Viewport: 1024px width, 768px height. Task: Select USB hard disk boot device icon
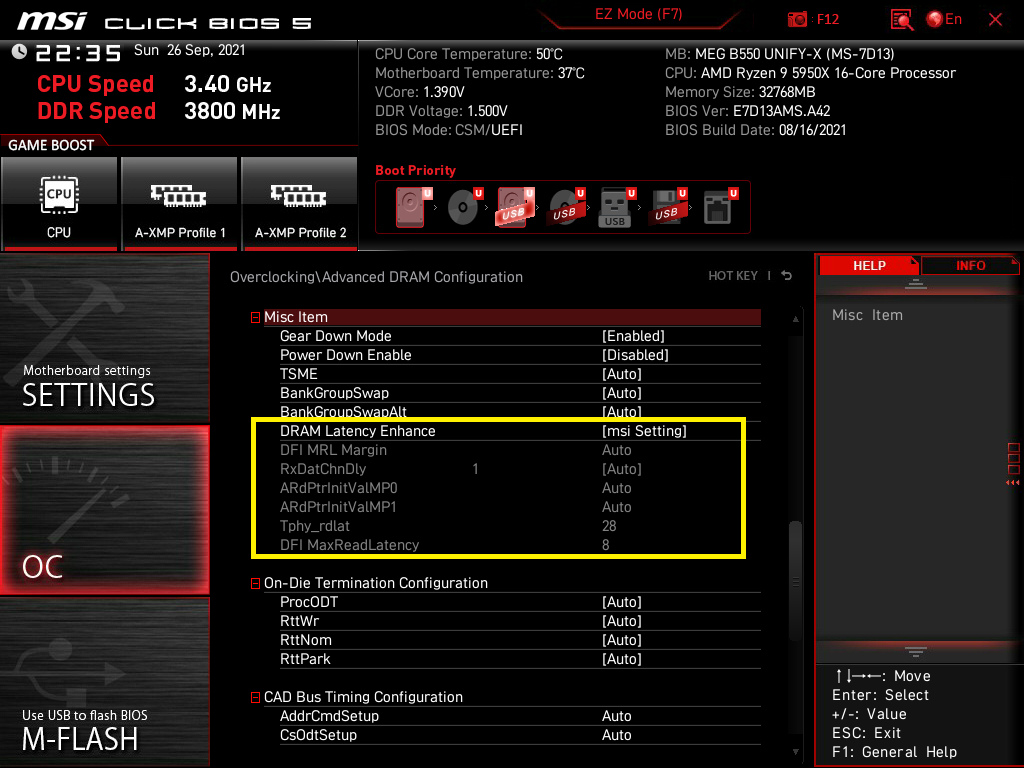click(515, 207)
